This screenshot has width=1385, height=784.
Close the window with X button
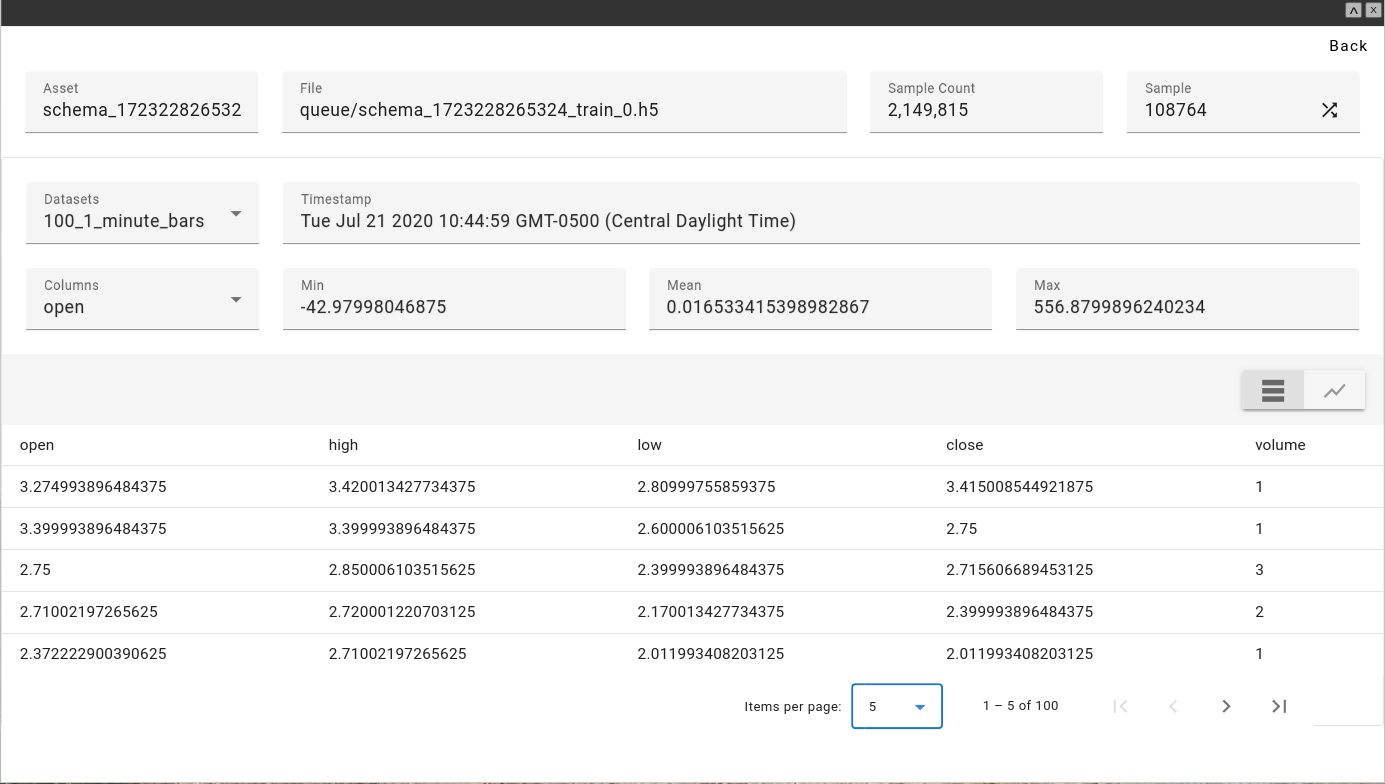[1373, 10]
